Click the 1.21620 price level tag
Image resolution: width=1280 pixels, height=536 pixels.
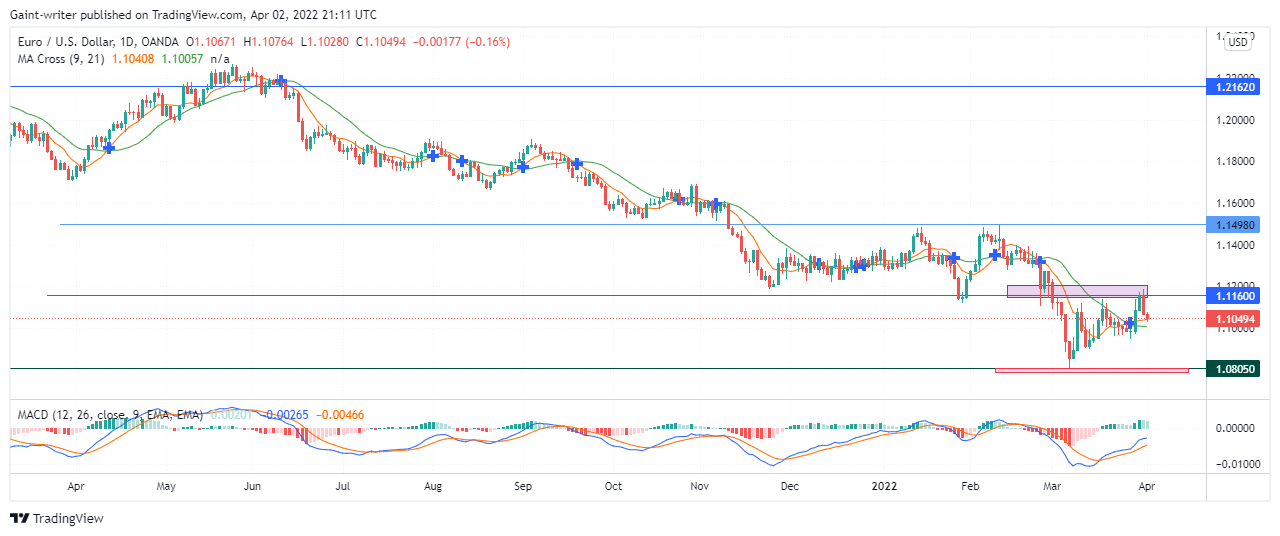[x=1235, y=88]
